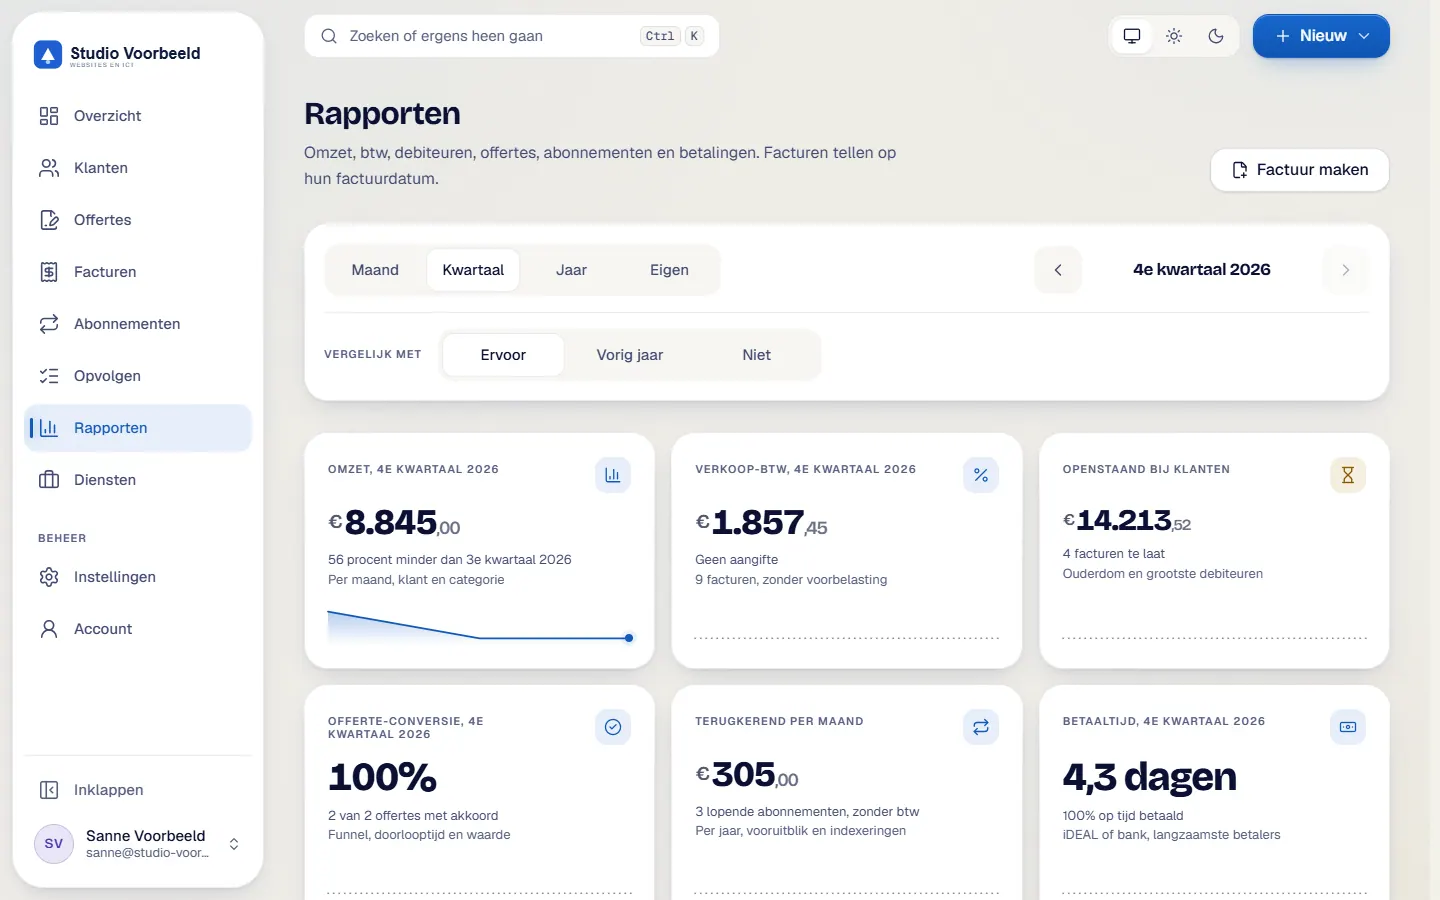Open Overzicht in the sidebar

coord(138,116)
